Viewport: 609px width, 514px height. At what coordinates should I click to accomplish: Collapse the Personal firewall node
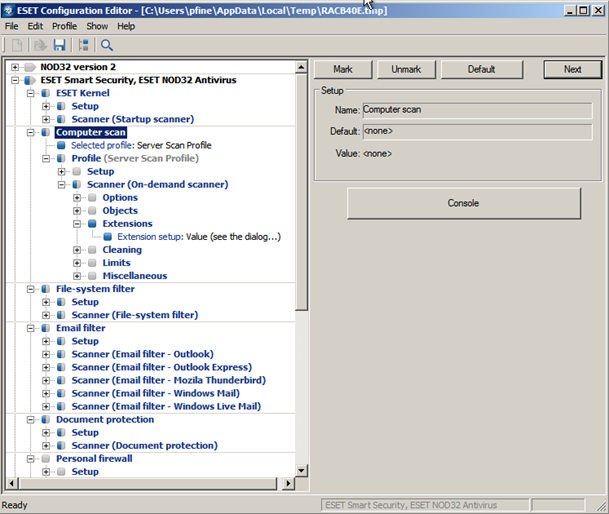point(30,459)
